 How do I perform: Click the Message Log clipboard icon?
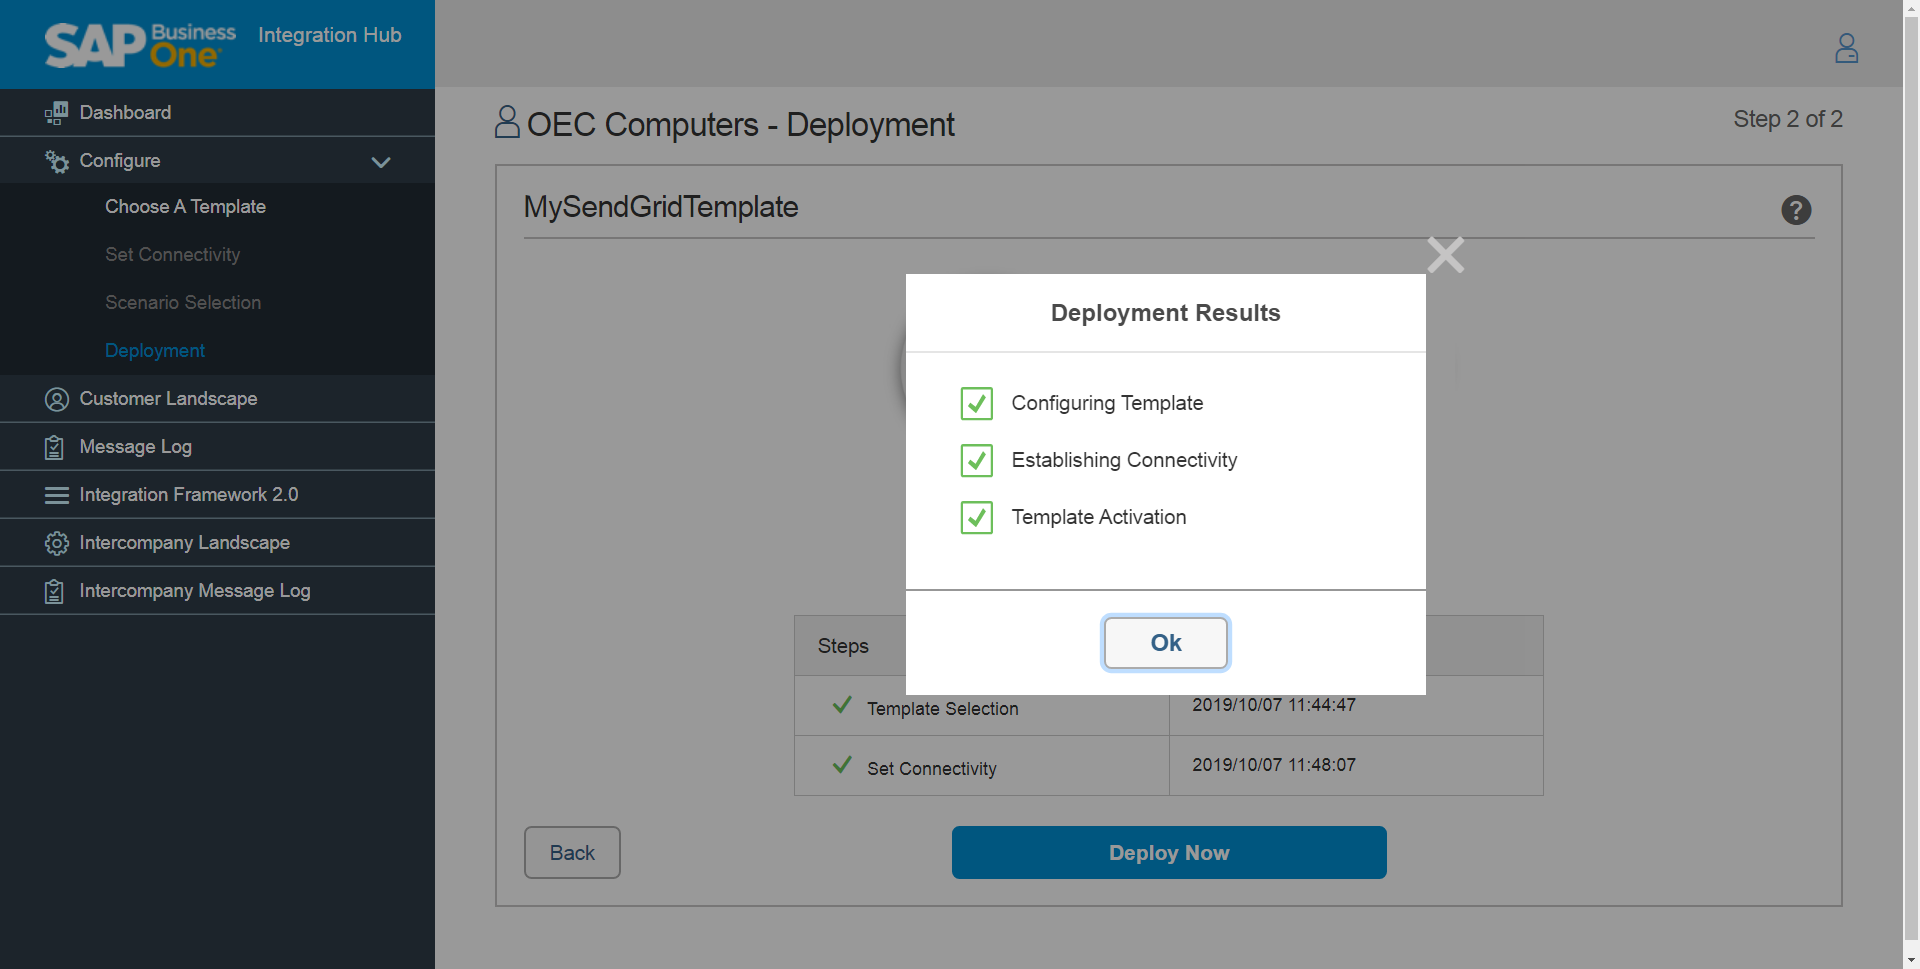(55, 447)
